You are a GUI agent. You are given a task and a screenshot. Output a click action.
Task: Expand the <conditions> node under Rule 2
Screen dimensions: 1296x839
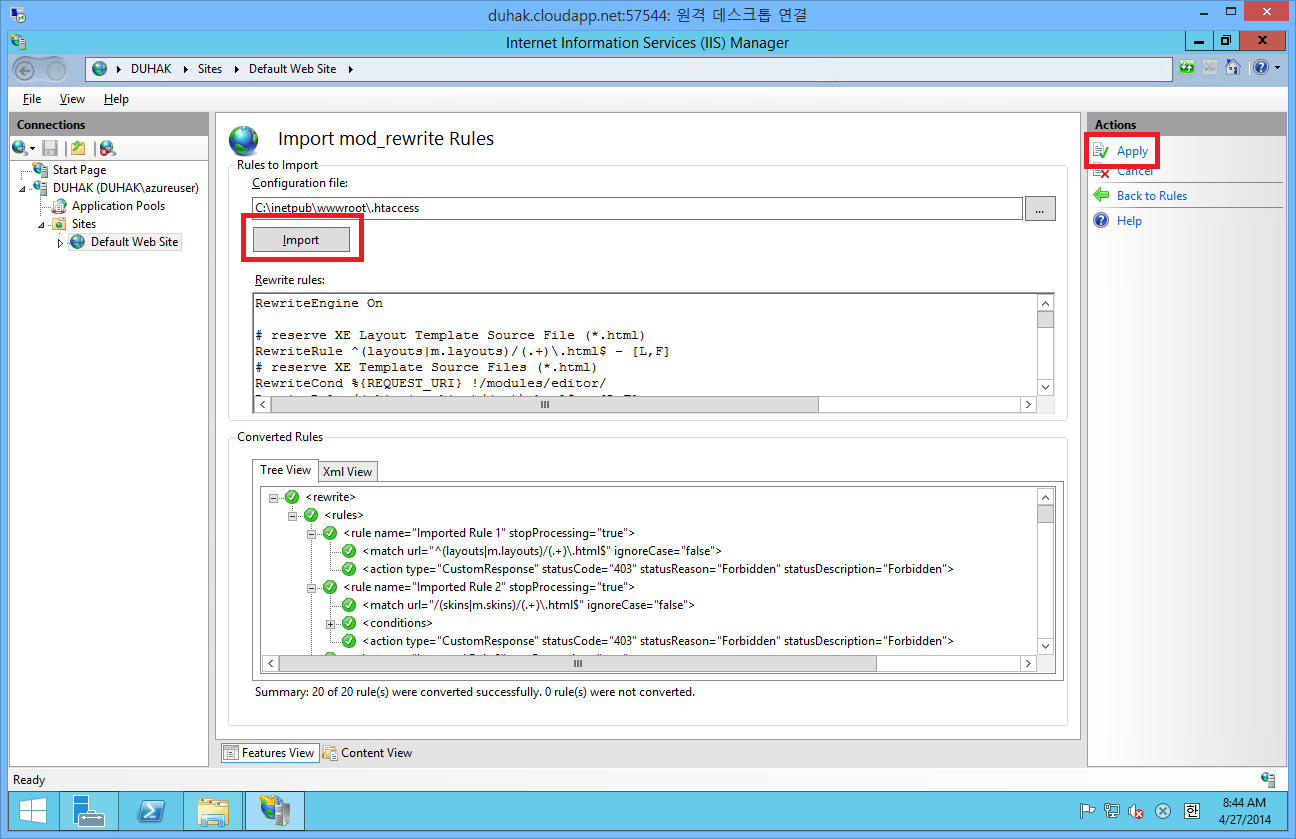coord(331,623)
